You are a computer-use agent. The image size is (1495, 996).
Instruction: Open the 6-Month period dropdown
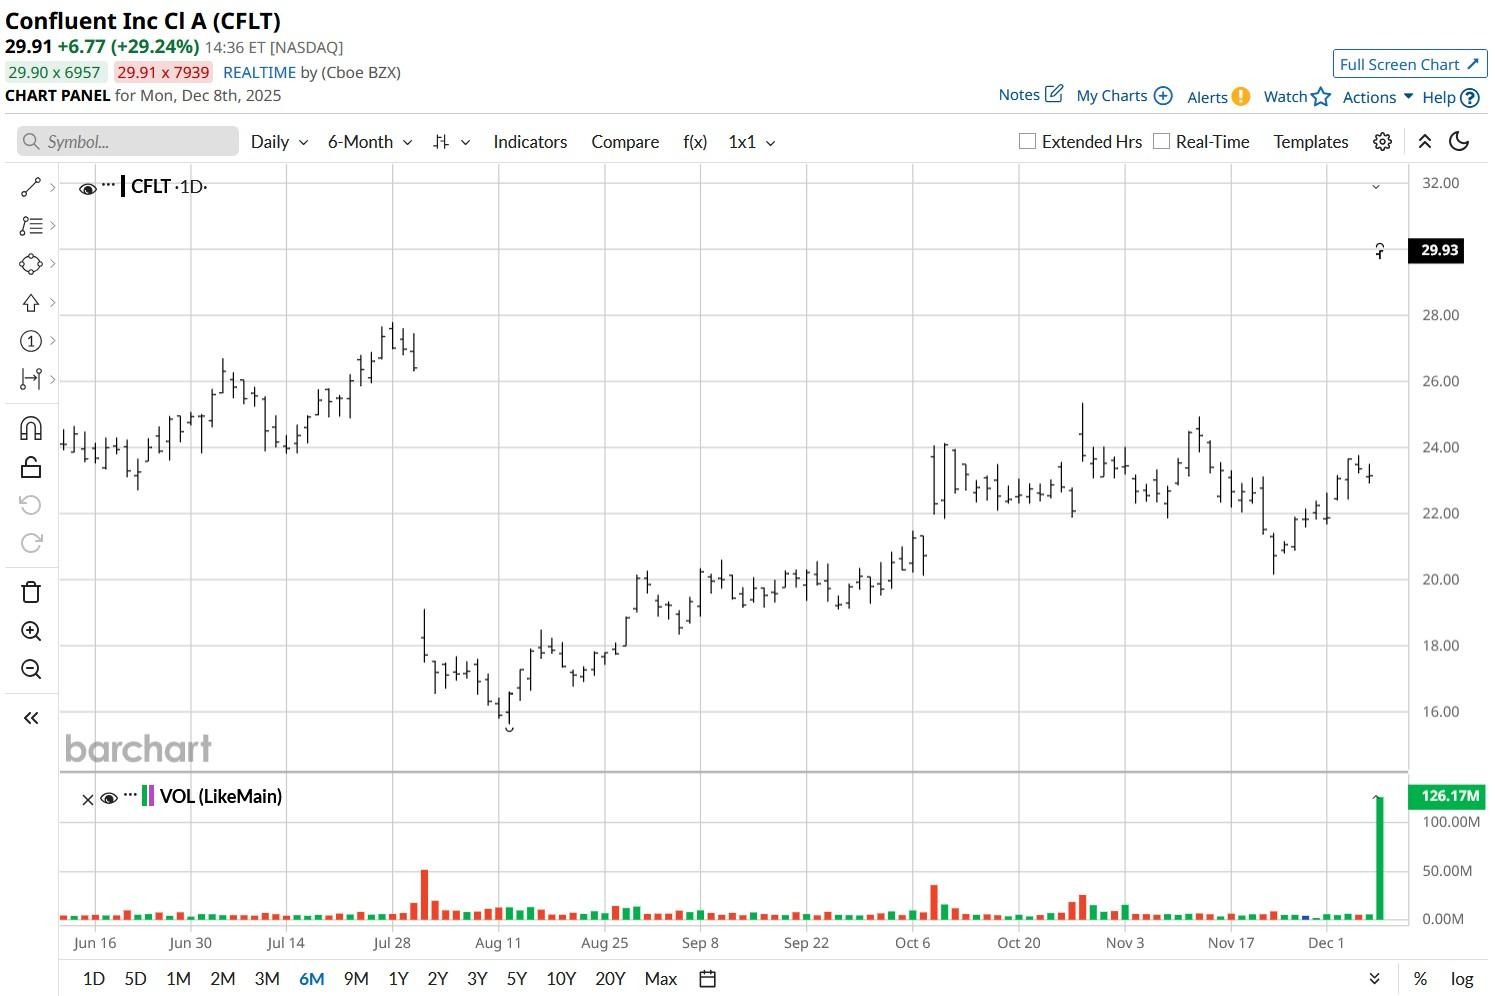click(370, 142)
